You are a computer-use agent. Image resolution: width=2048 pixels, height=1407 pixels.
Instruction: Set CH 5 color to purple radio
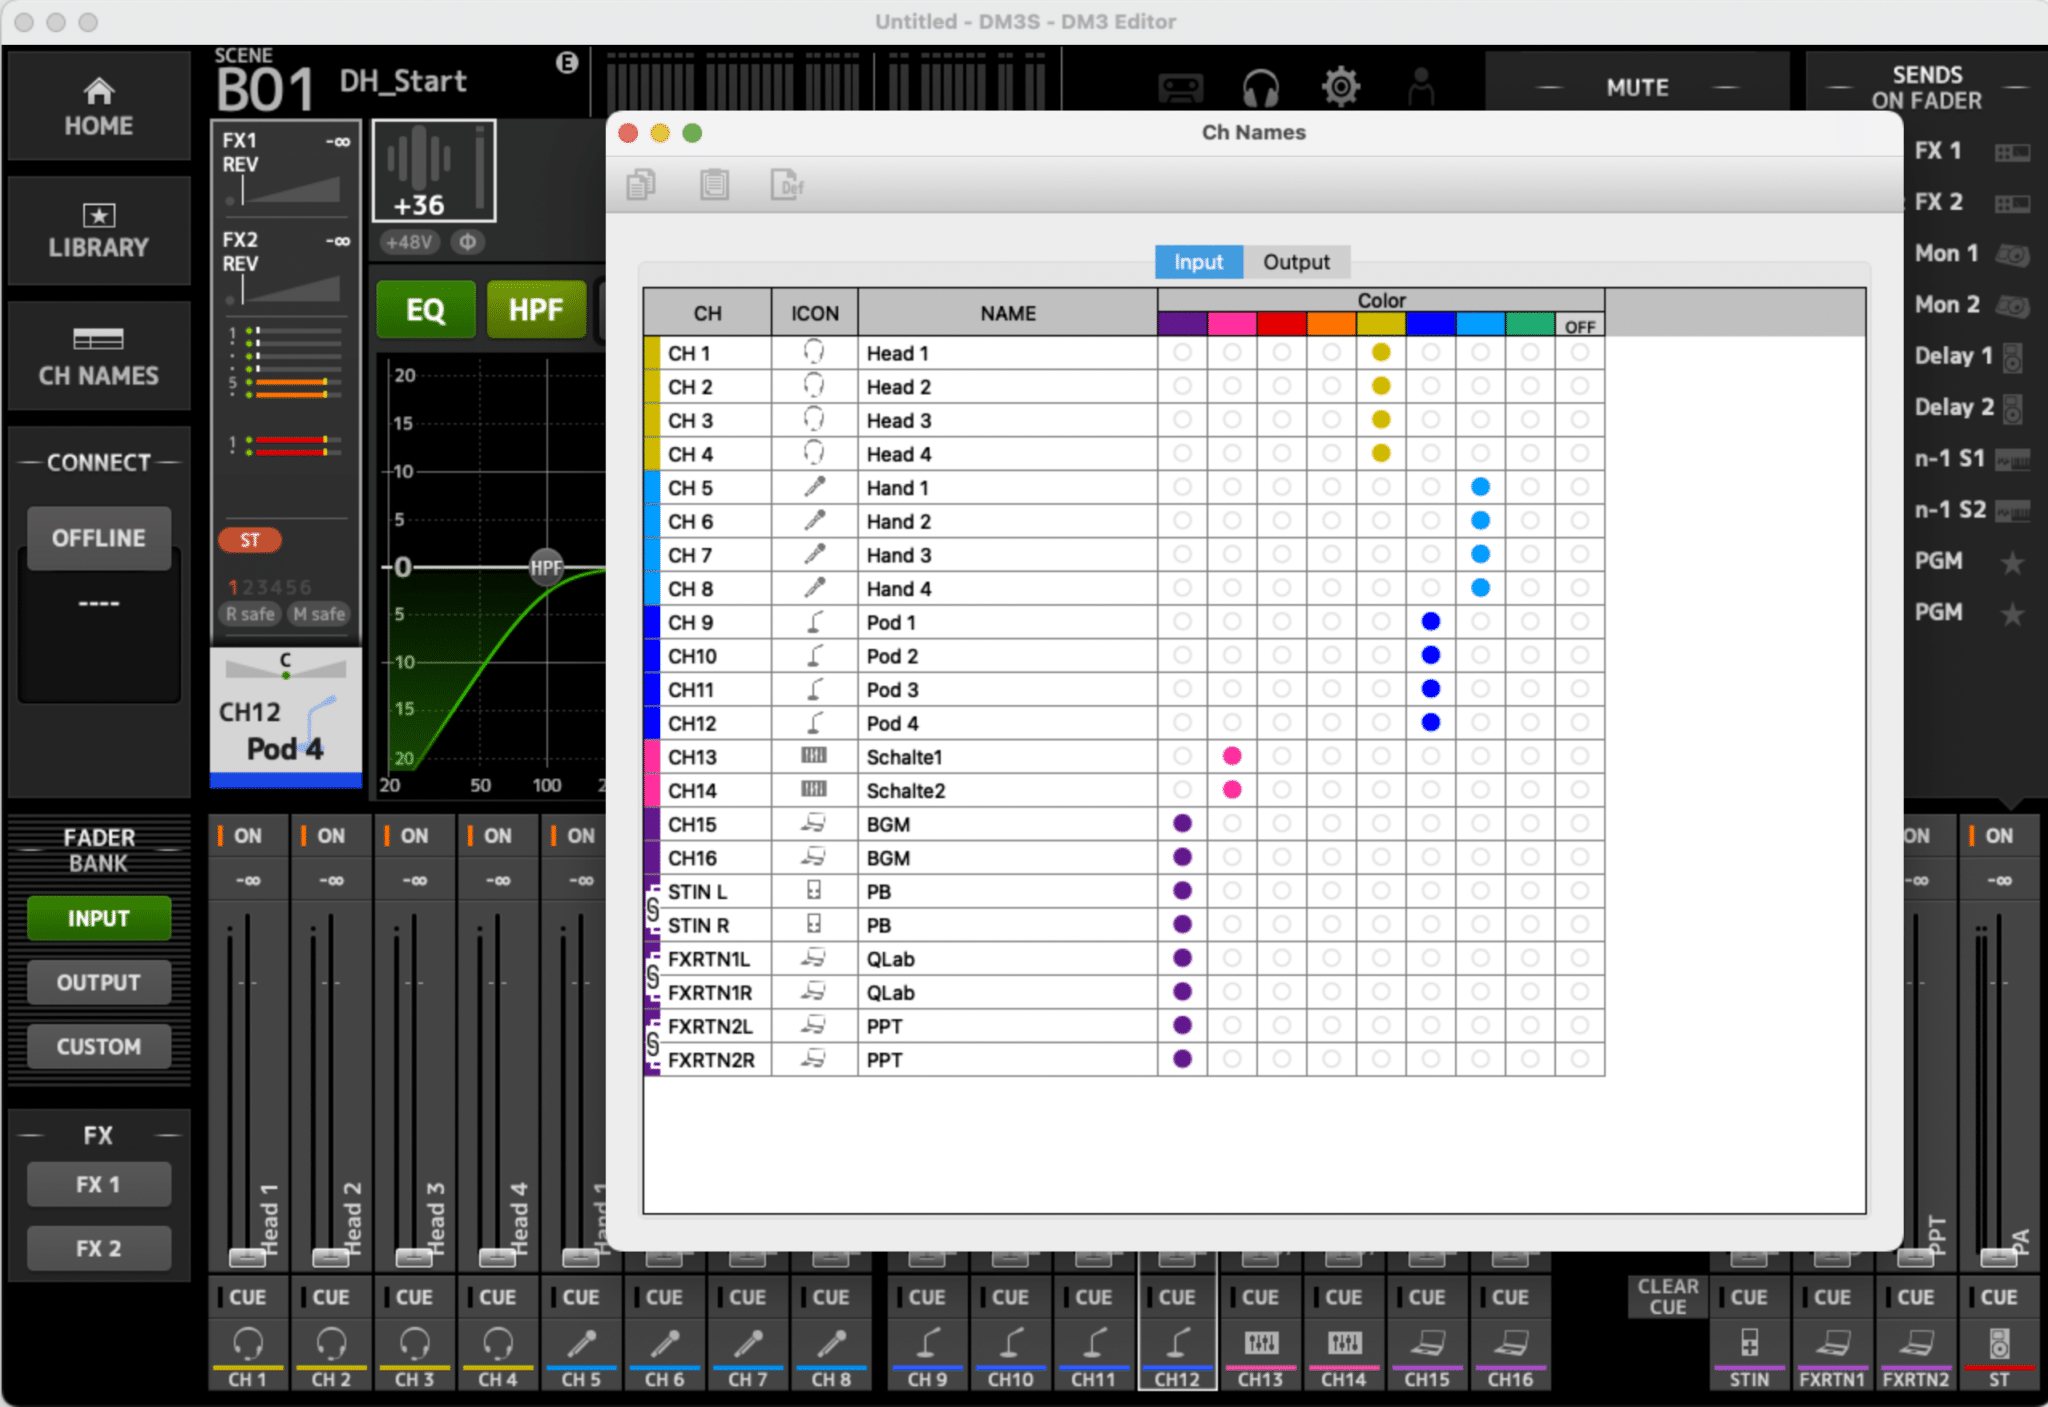coord(1182,487)
